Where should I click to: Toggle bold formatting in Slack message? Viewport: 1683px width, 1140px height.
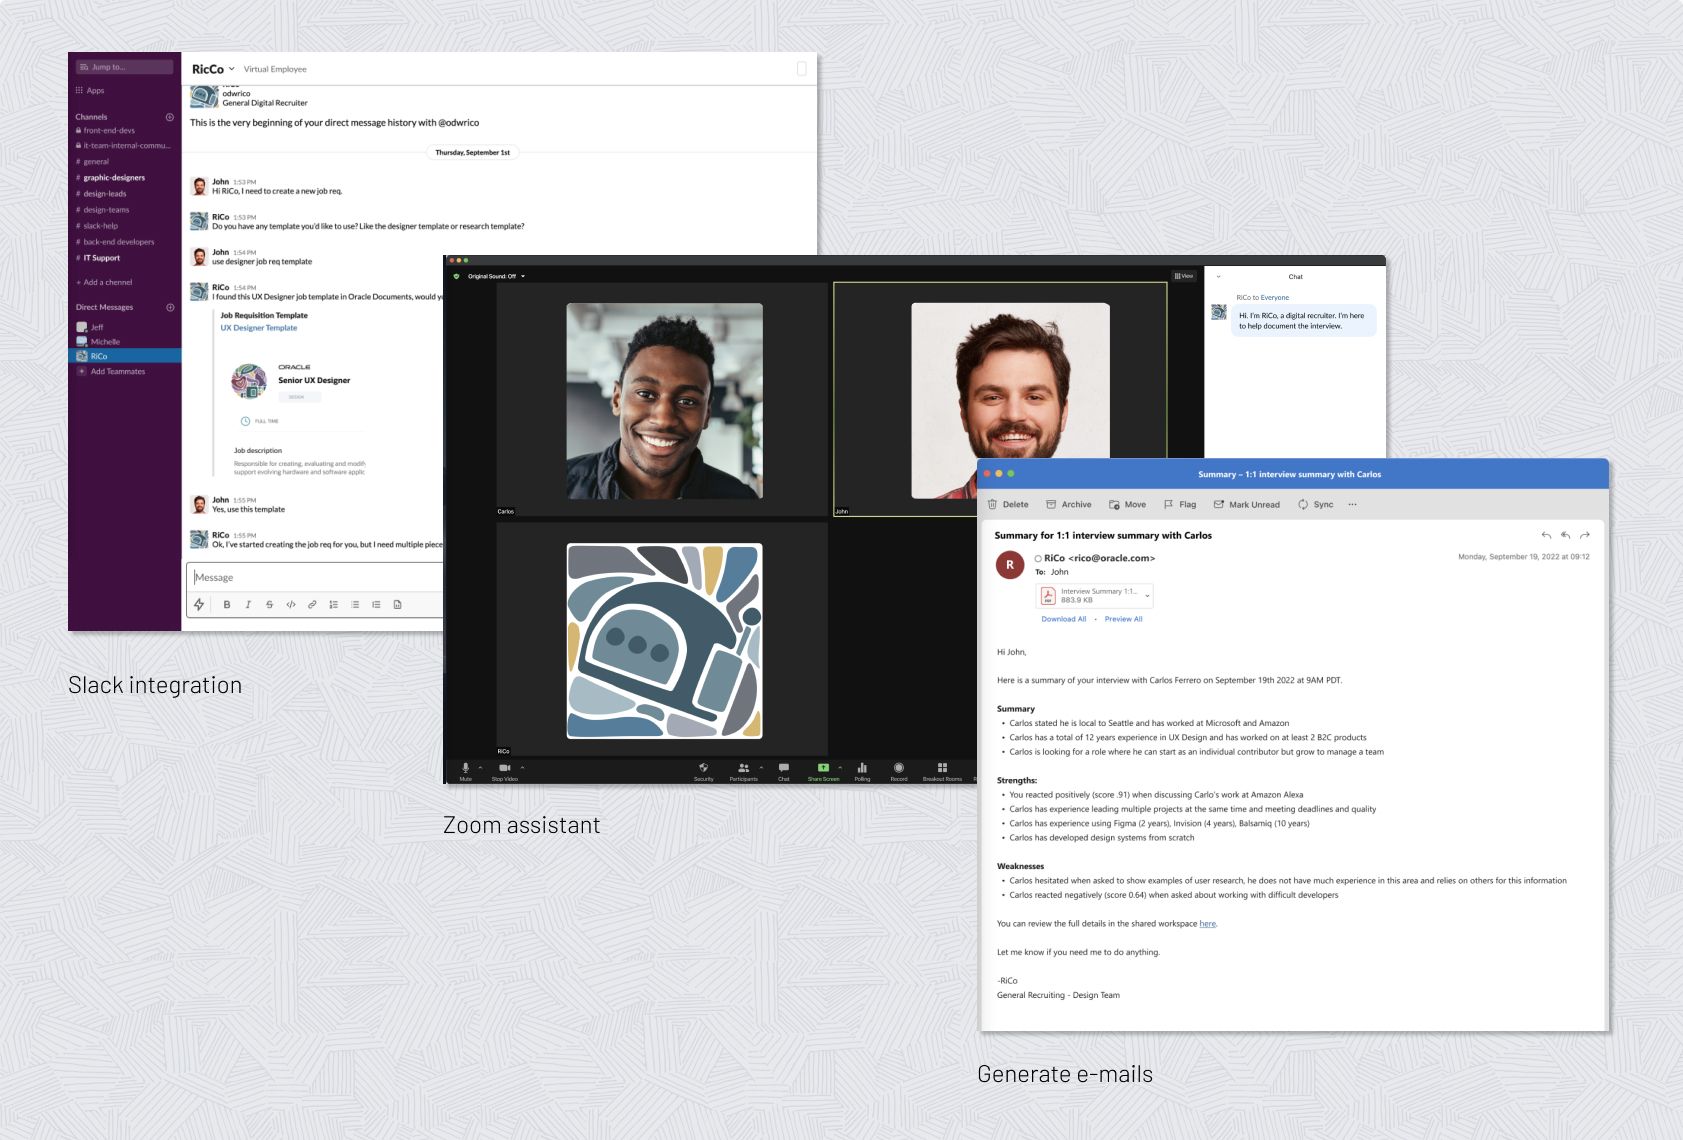227,605
